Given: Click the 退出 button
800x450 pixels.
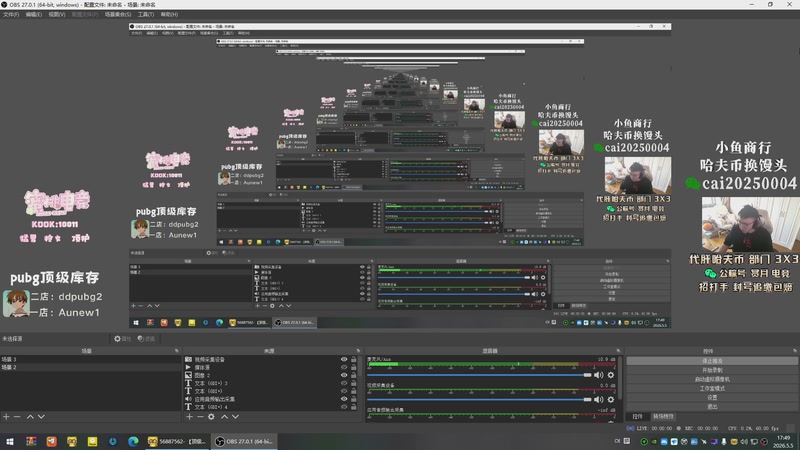Looking at the screenshot, I should coord(712,407).
